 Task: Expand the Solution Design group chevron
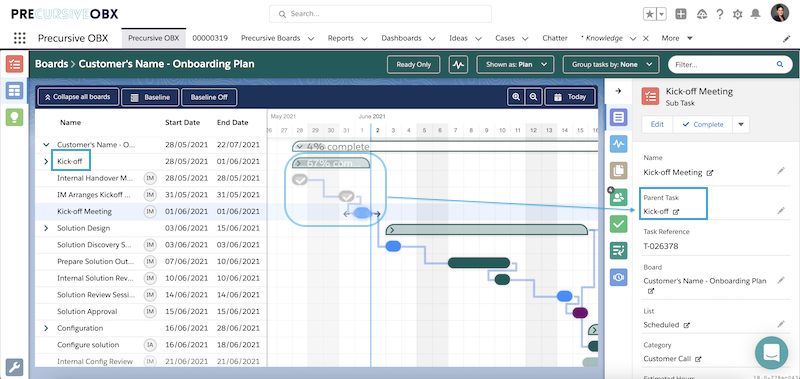tap(46, 228)
